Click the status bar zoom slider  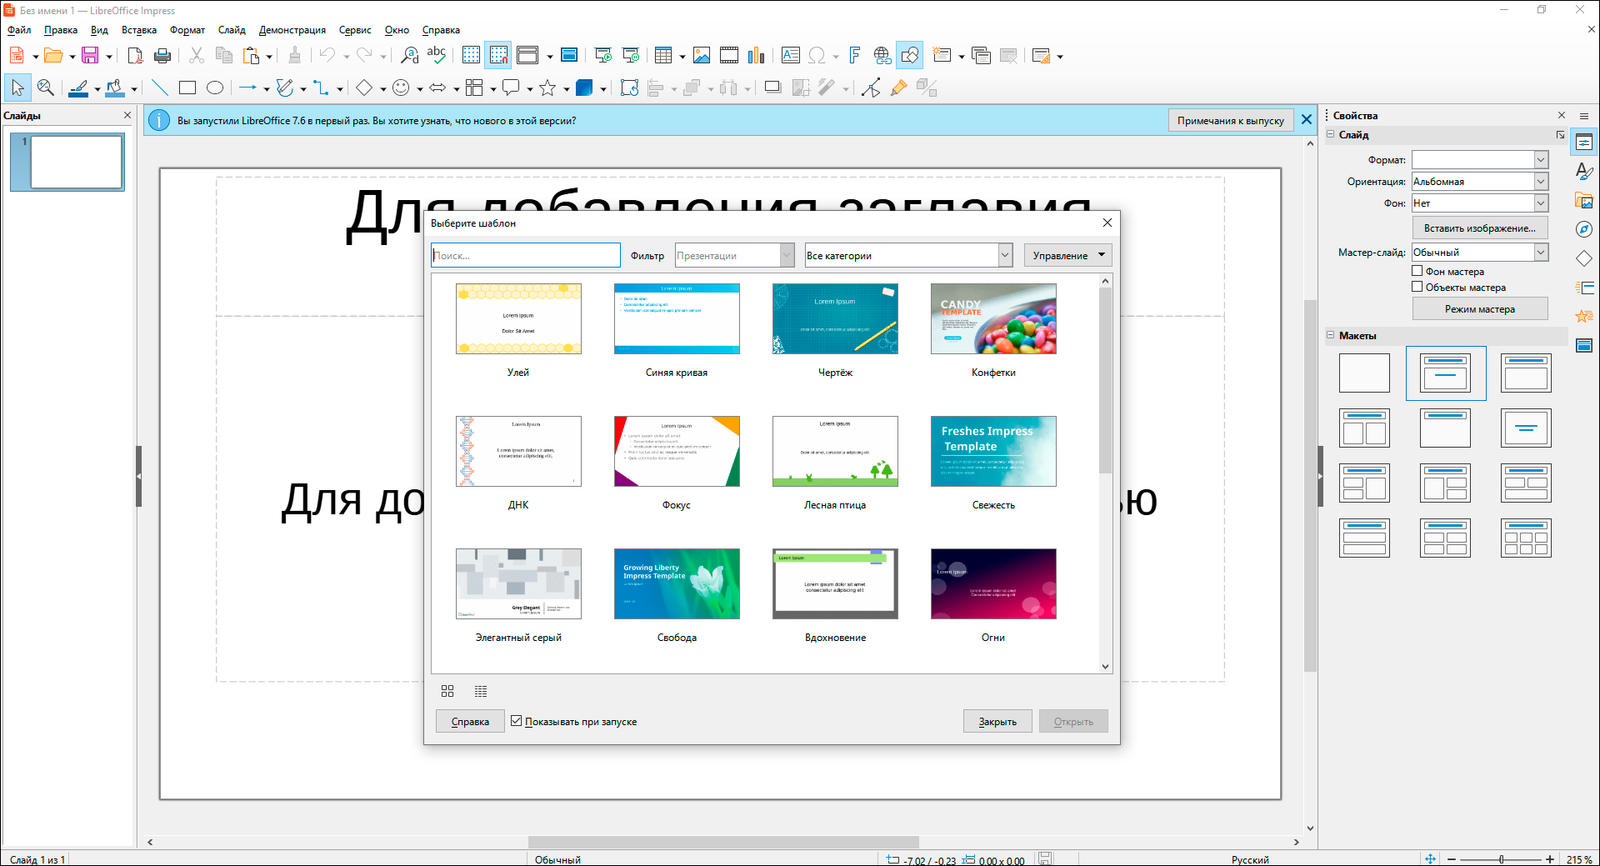1501,859
